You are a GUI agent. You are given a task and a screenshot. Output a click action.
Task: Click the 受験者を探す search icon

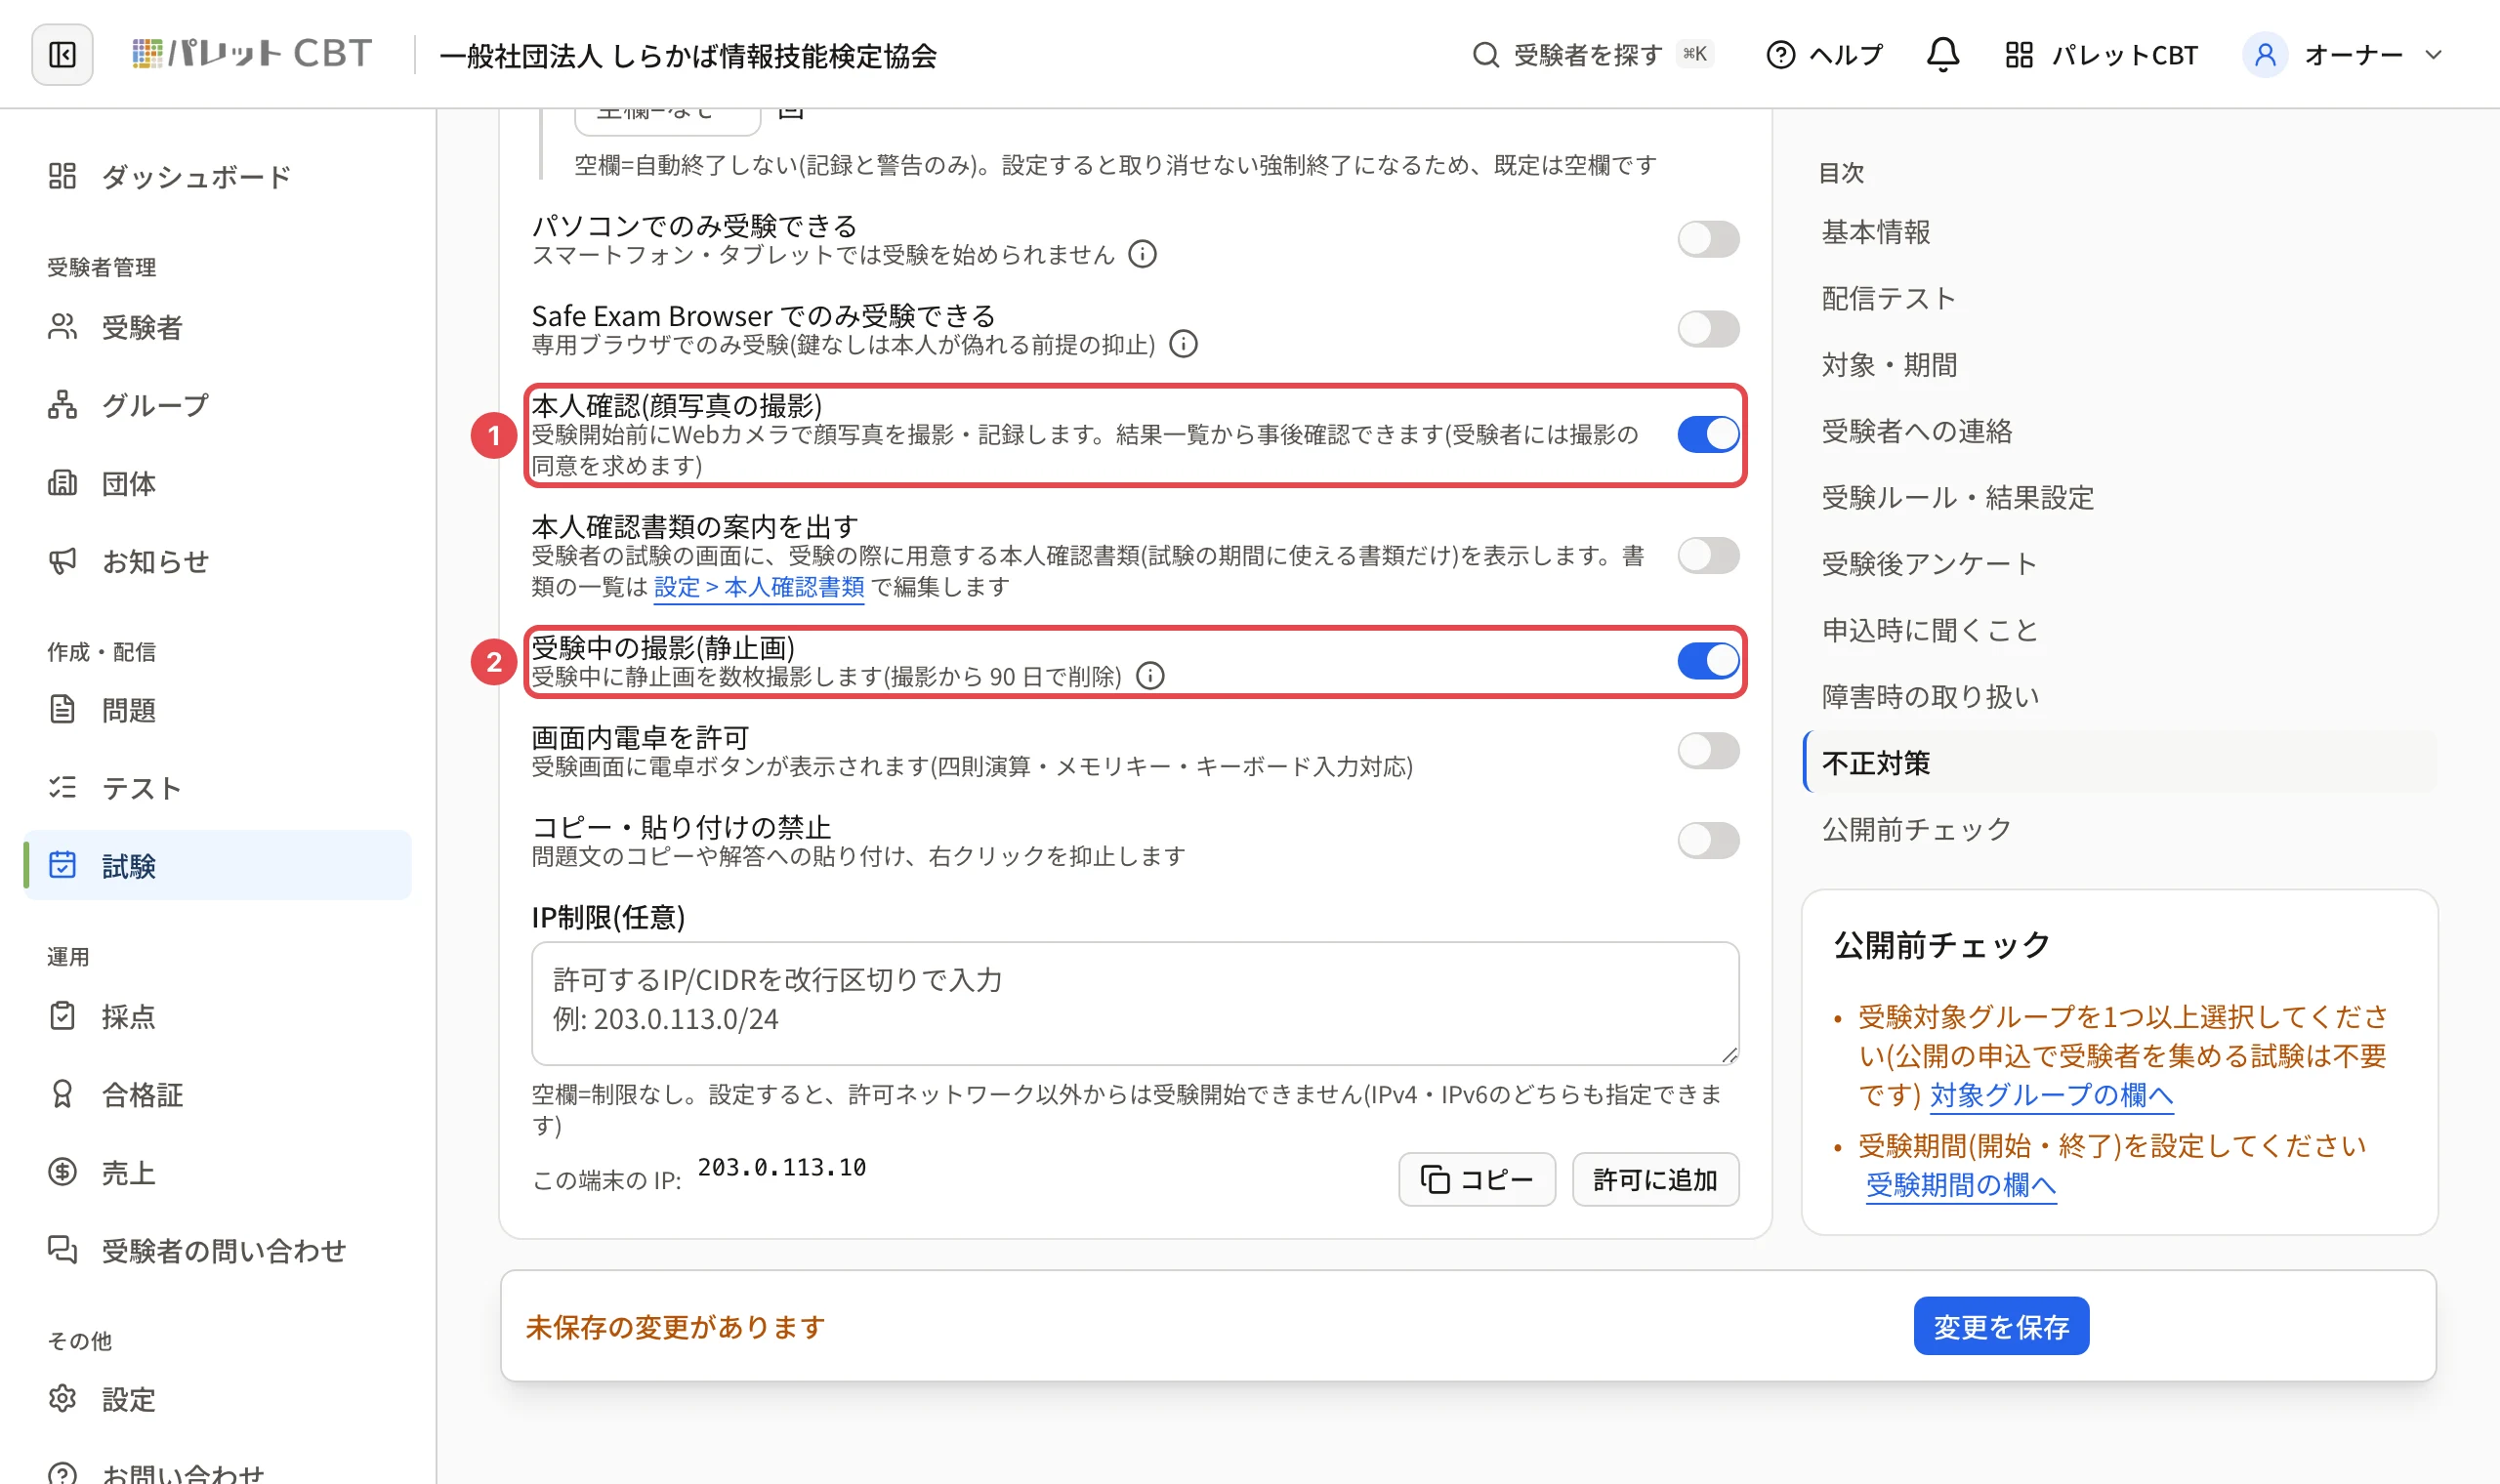tap(1486, 54)
